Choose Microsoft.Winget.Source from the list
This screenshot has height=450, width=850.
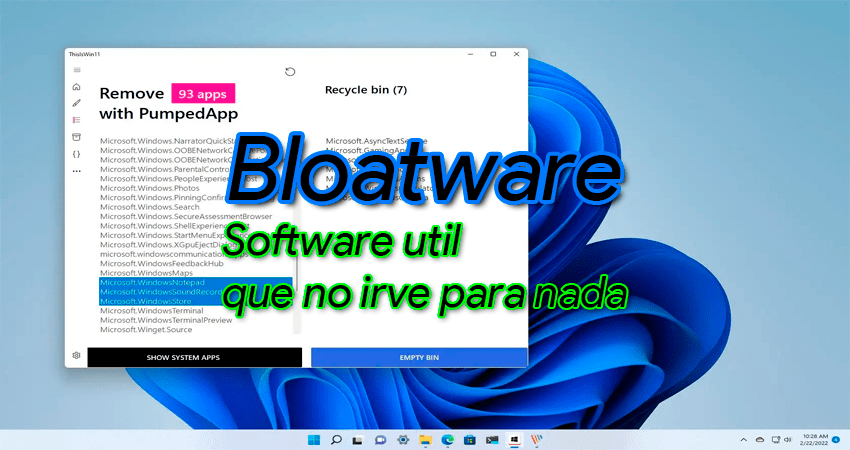(x=146, y=329)
